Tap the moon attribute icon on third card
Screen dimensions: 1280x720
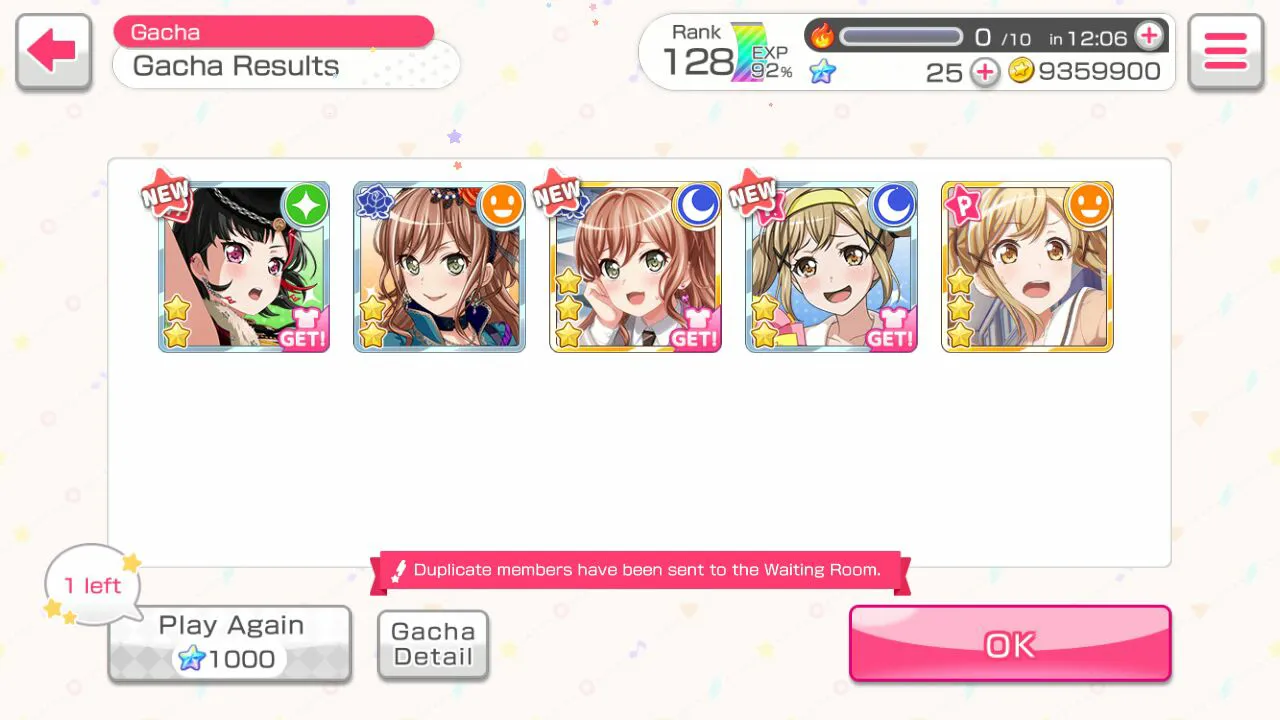698,205
